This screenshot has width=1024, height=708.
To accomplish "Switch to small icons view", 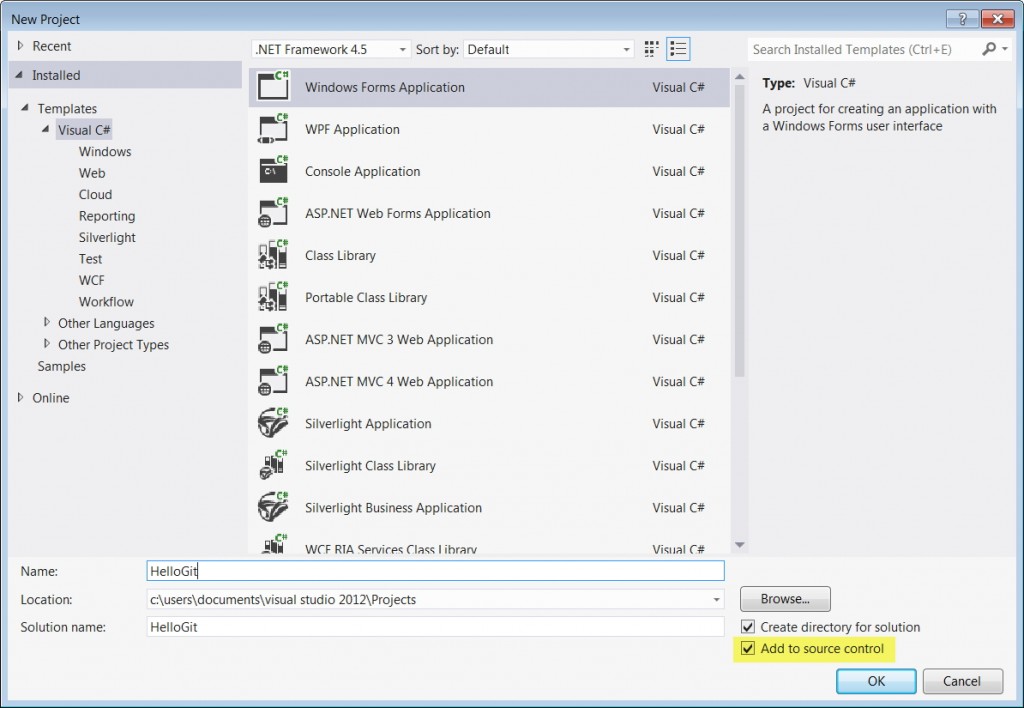I will point(651,49).
